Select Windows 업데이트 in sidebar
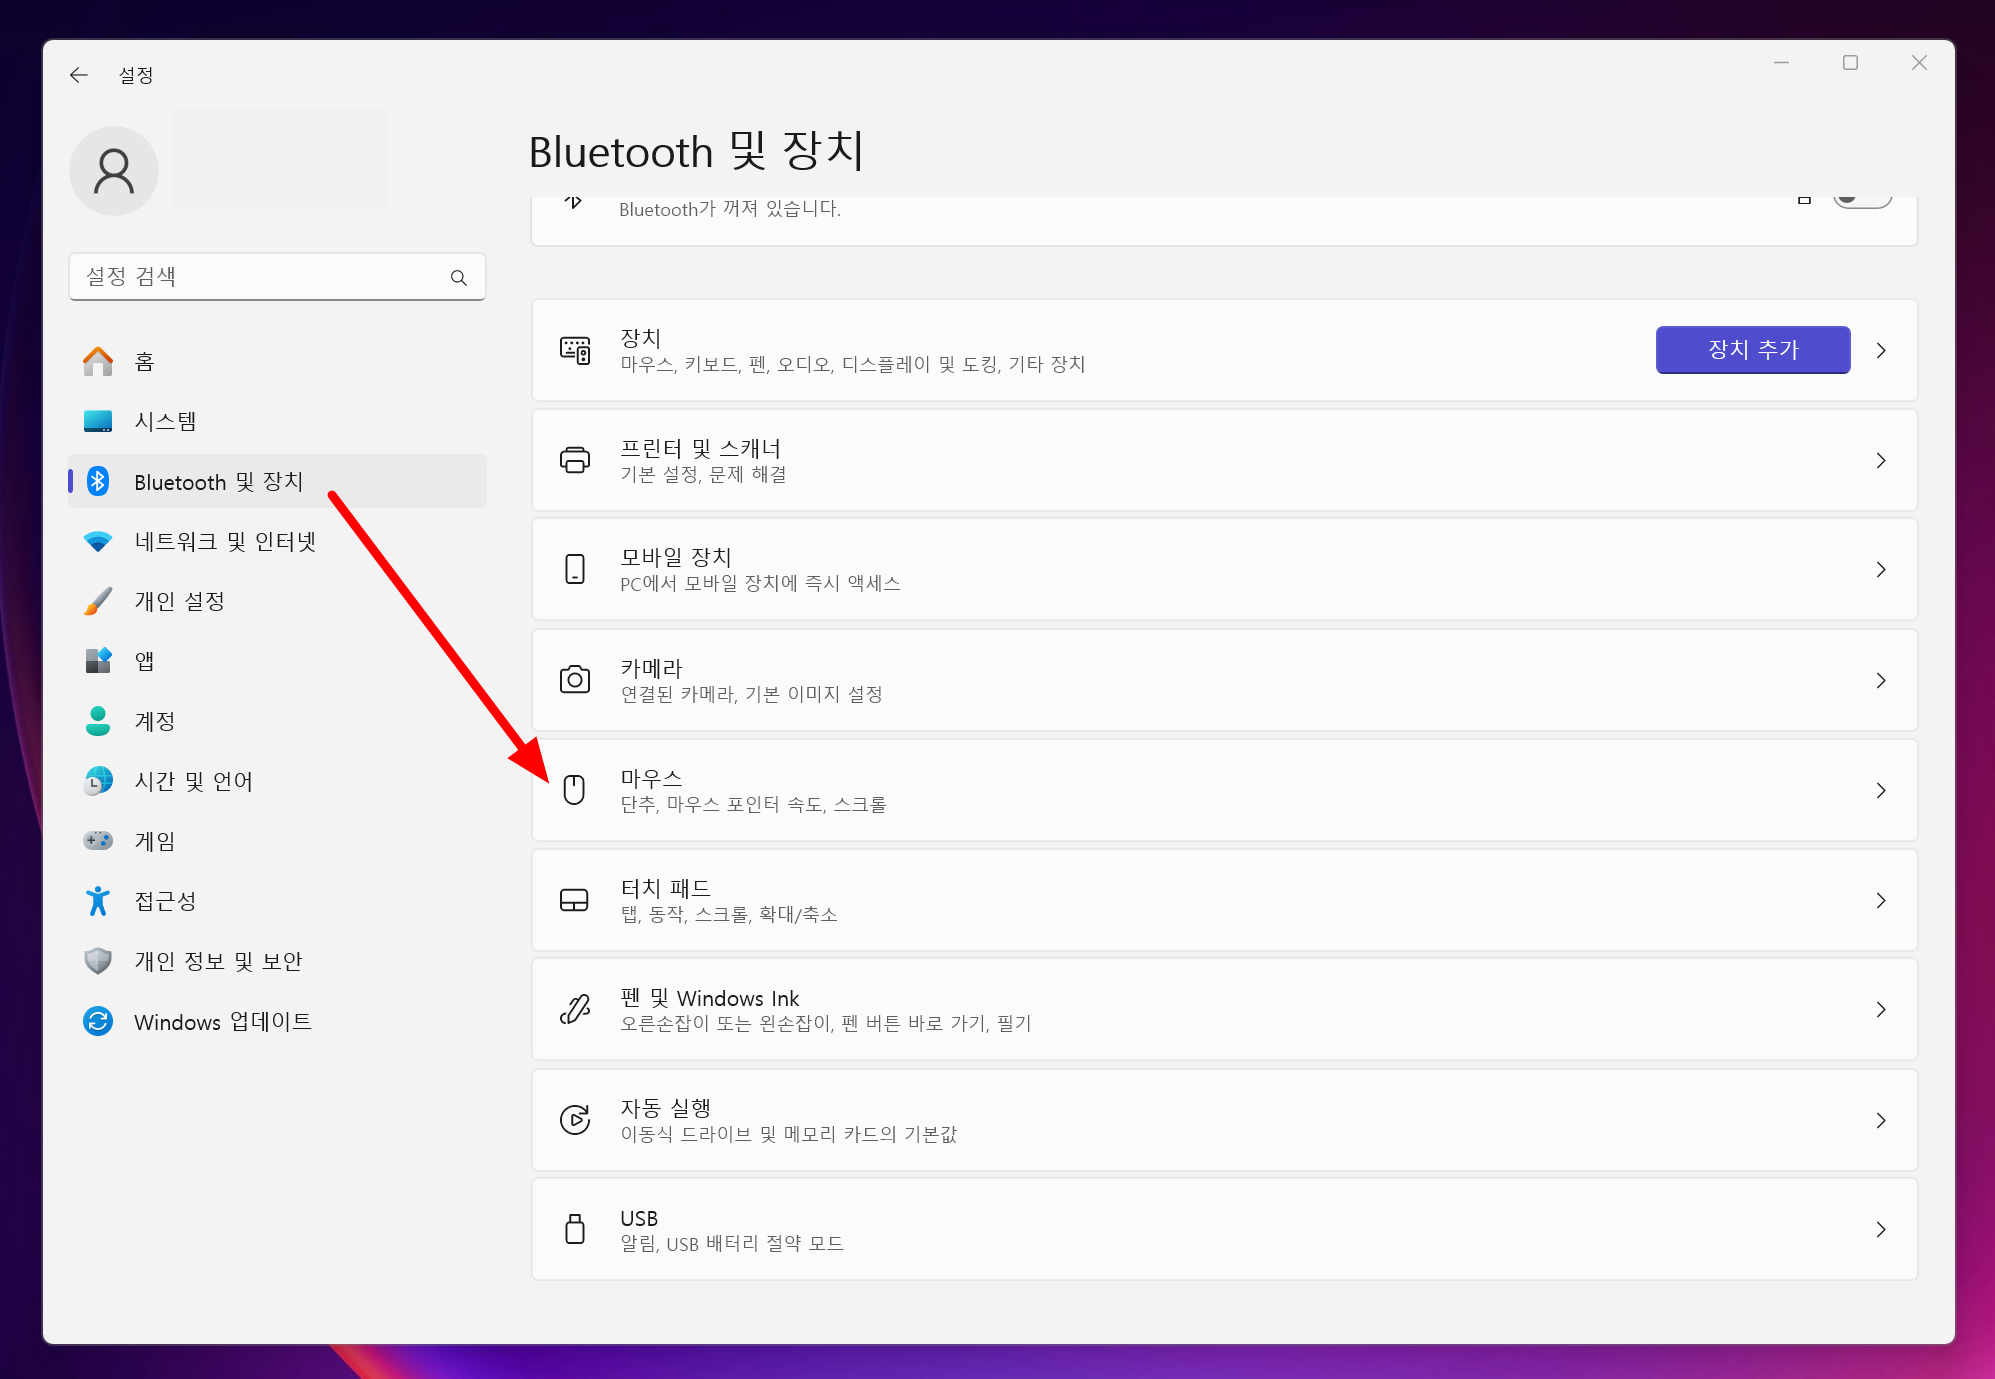This screenshot has height=1379, width=1995. [222, 1021]
